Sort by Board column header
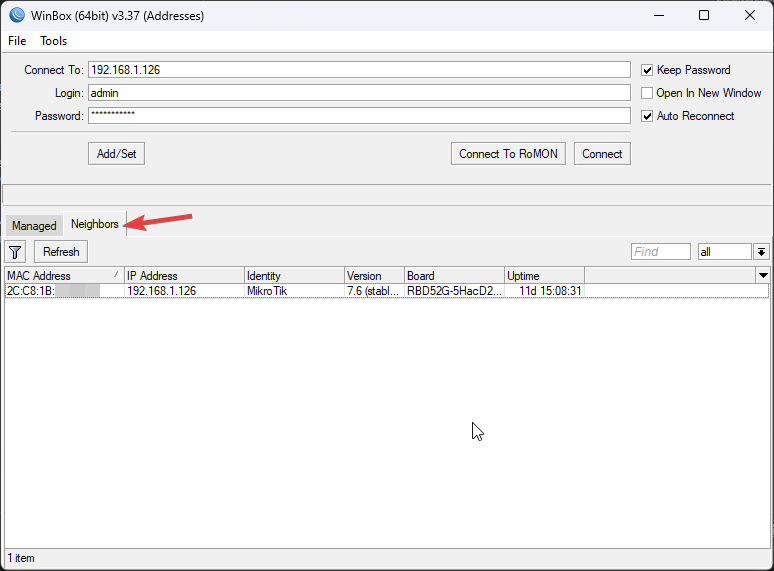The image size is (774, 571). click(x=454, y=275)
